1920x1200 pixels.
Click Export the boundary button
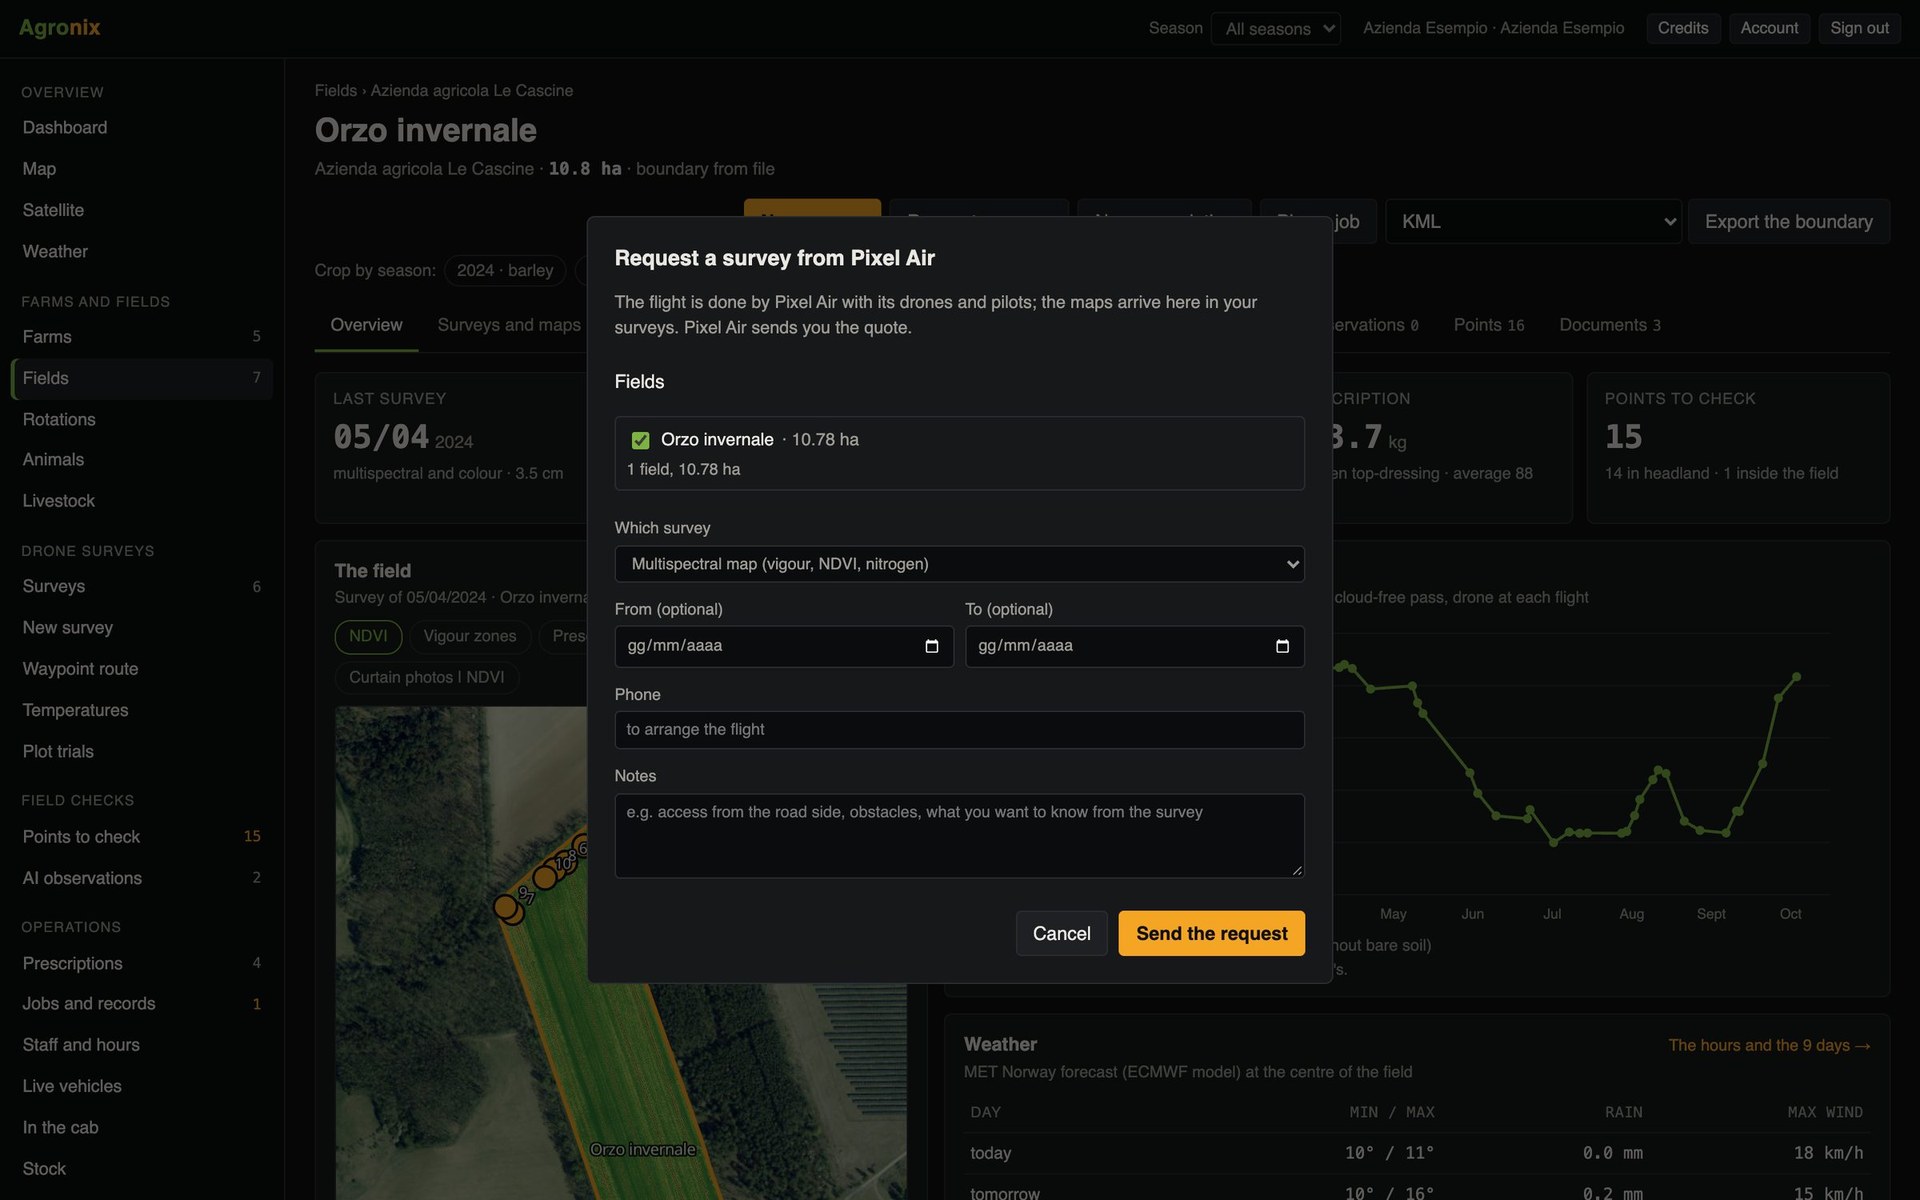[x=1789, y=221]
